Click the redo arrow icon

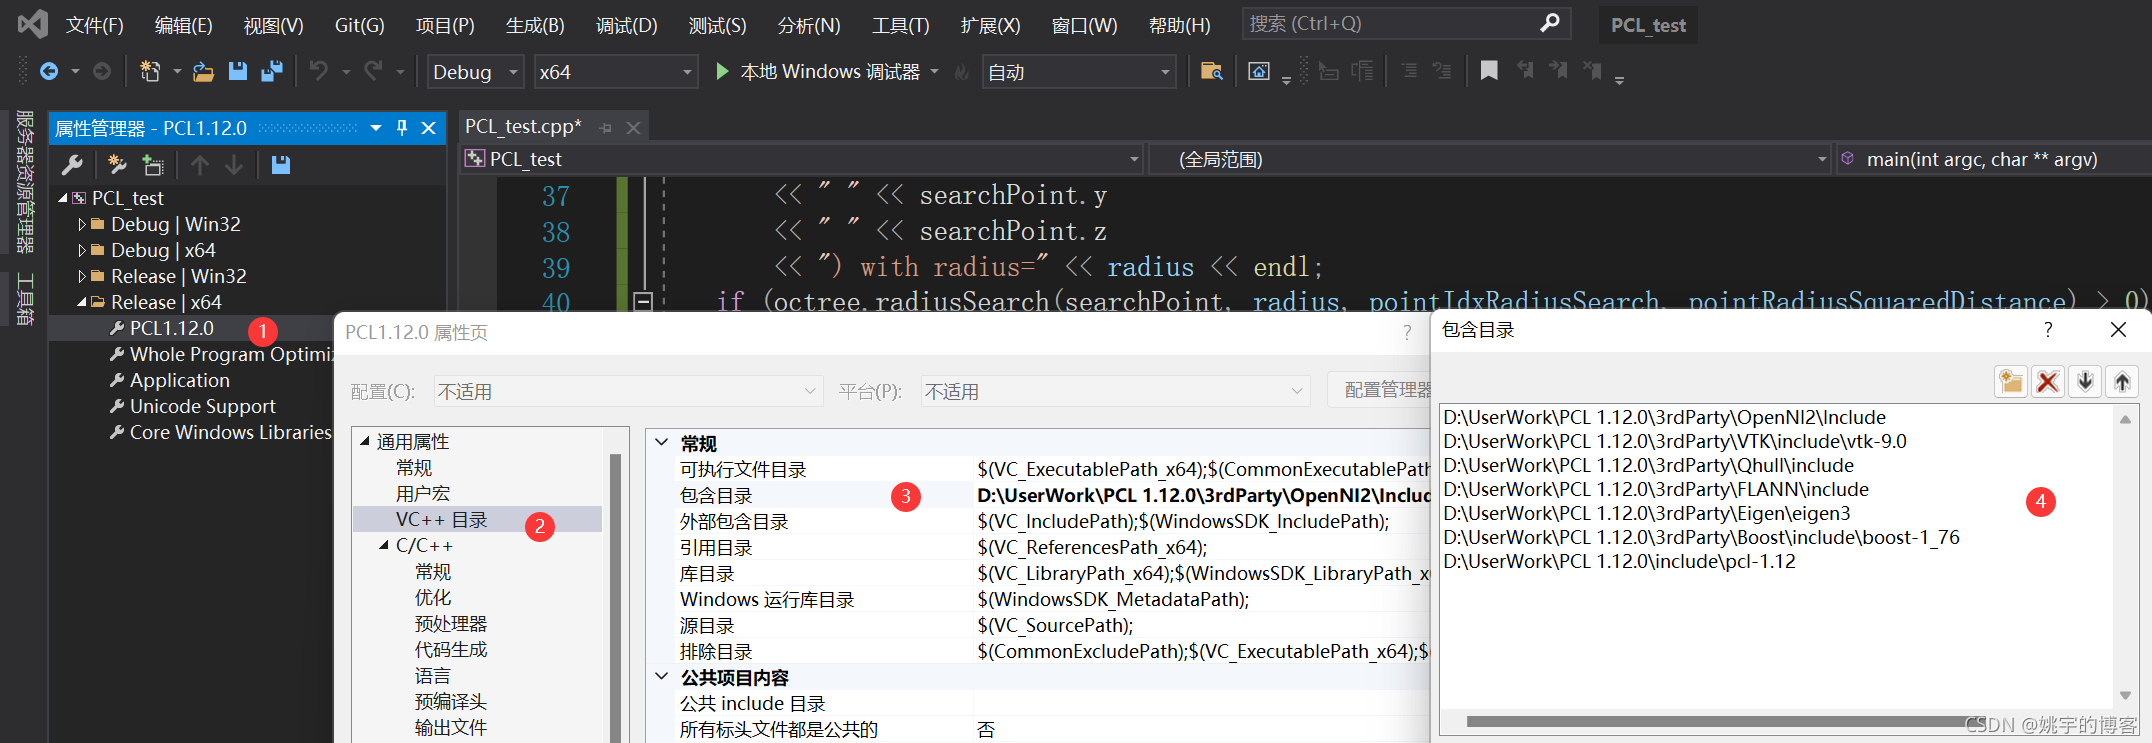point(373,71)
